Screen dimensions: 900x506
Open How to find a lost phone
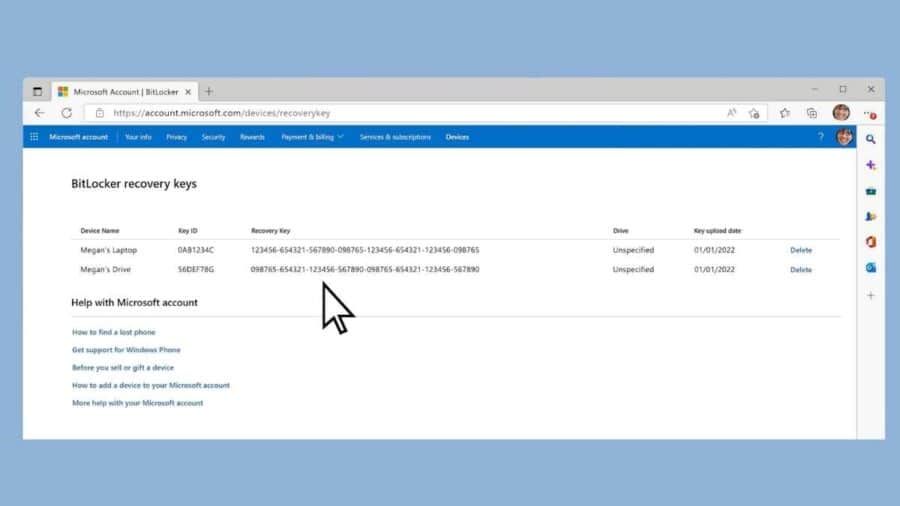[x=114, y=332]
